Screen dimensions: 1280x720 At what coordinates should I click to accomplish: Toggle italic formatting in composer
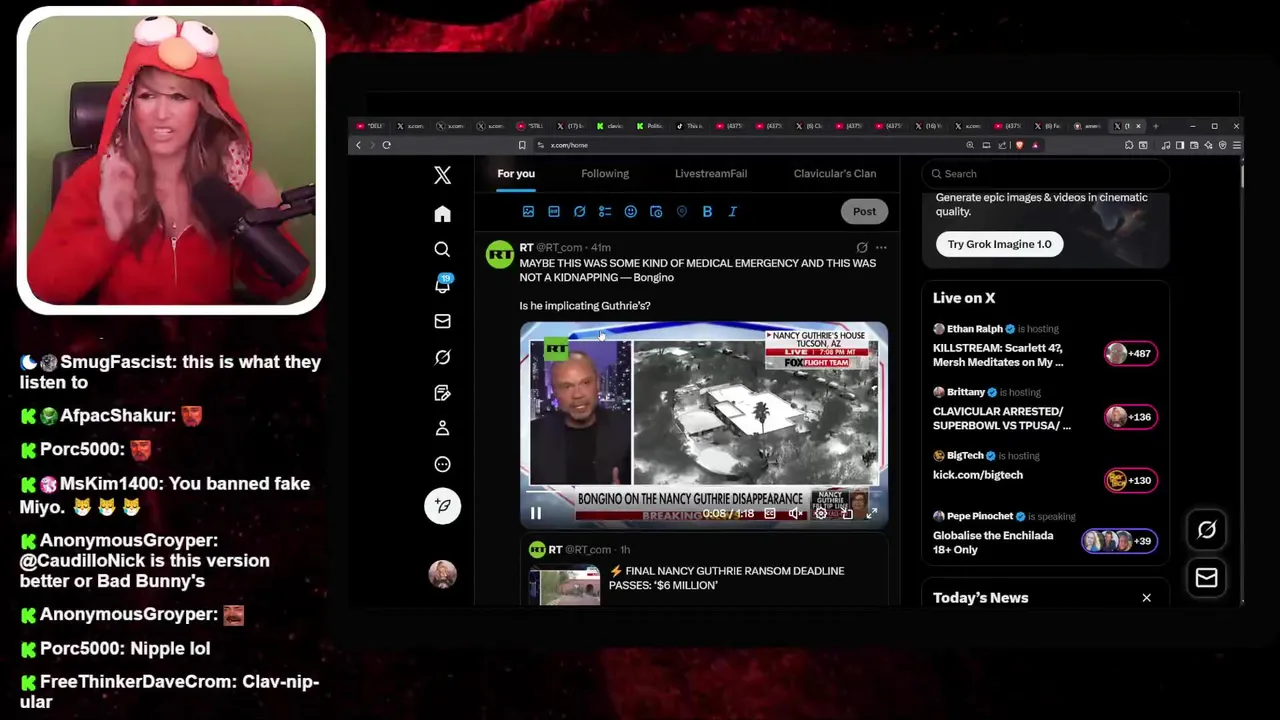point(732,212)
